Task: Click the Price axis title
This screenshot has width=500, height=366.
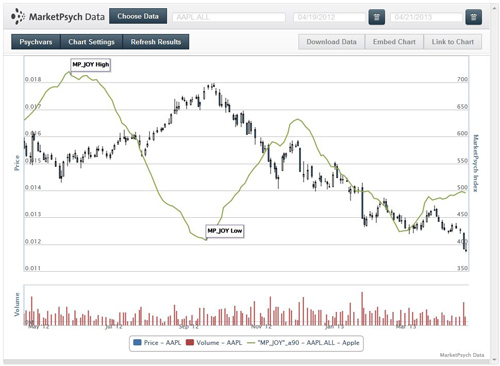Action: [x=17, y=163]
